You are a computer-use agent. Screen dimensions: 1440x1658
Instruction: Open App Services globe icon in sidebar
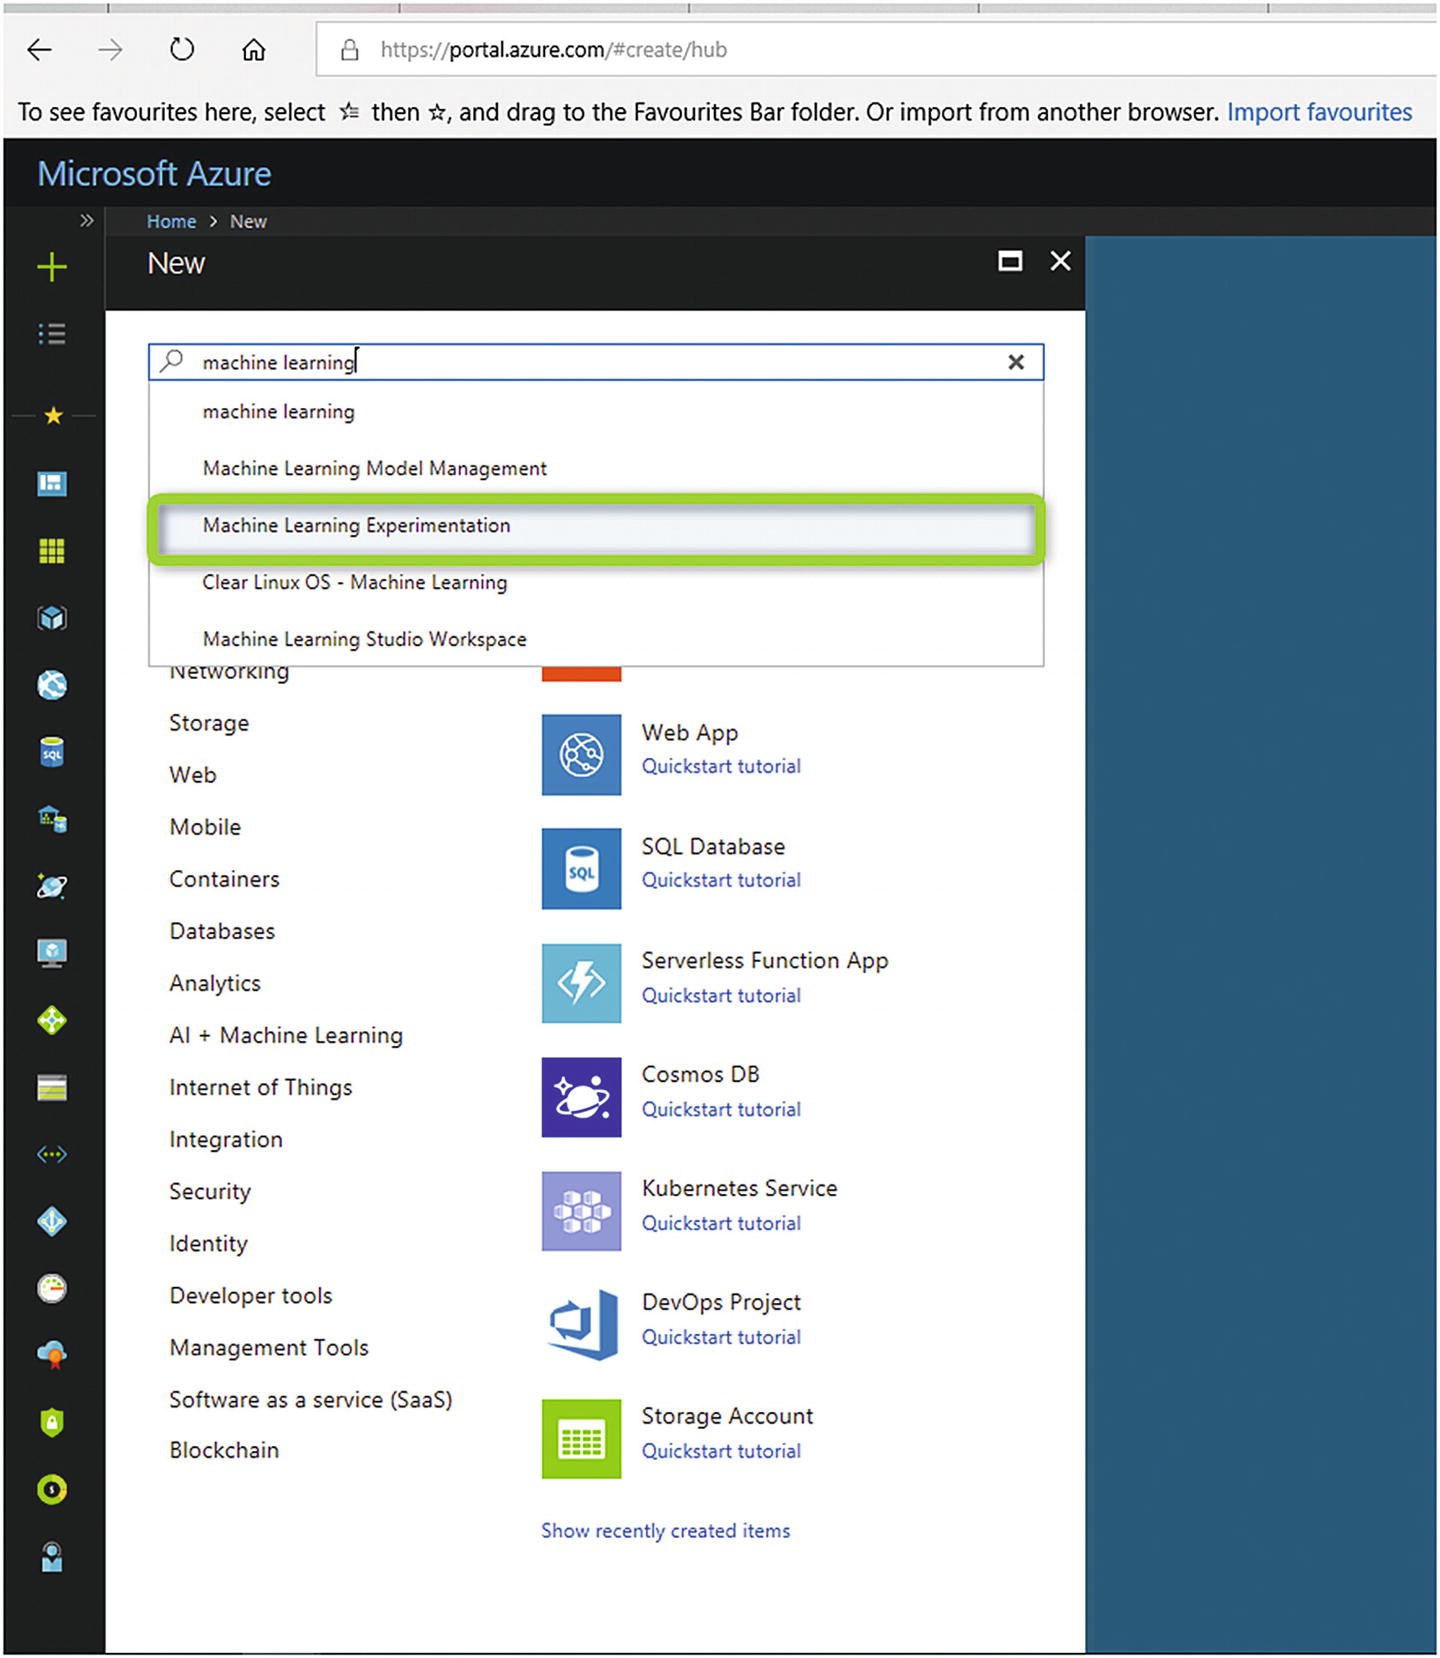tap(52, 685)
